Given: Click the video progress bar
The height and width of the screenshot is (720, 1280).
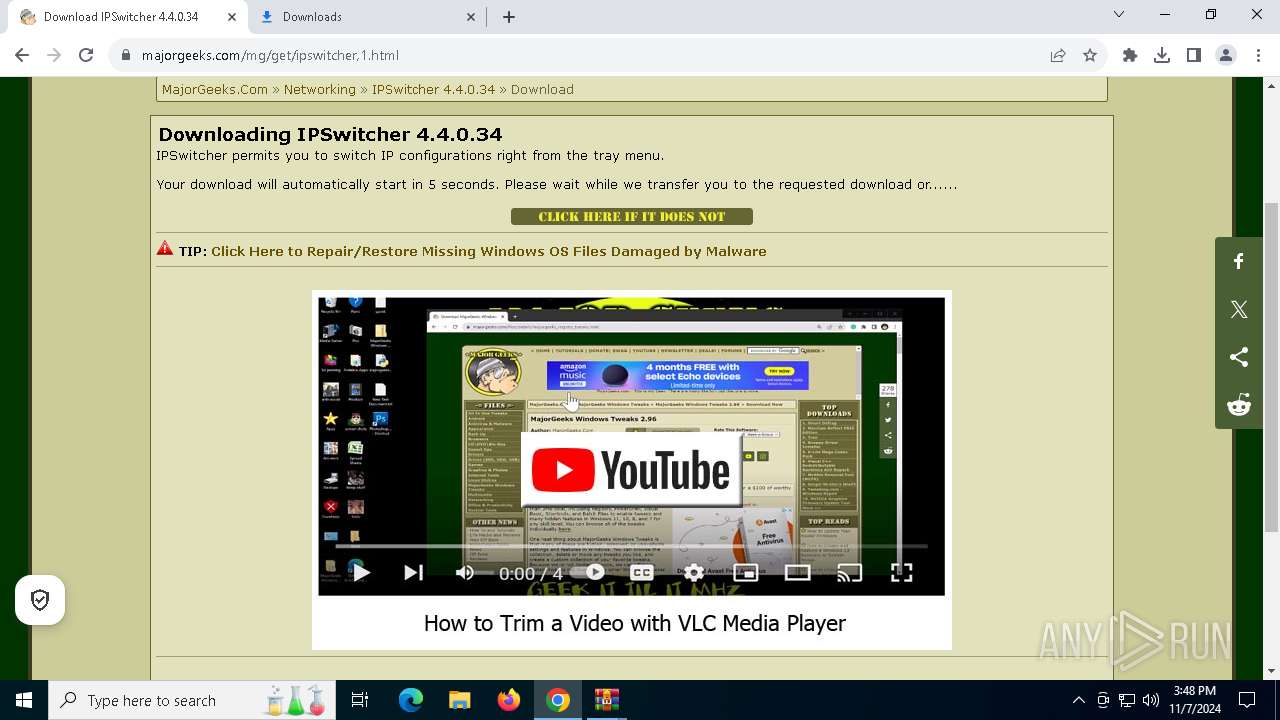Looking at the screenshot, I should tap(631, 546).
